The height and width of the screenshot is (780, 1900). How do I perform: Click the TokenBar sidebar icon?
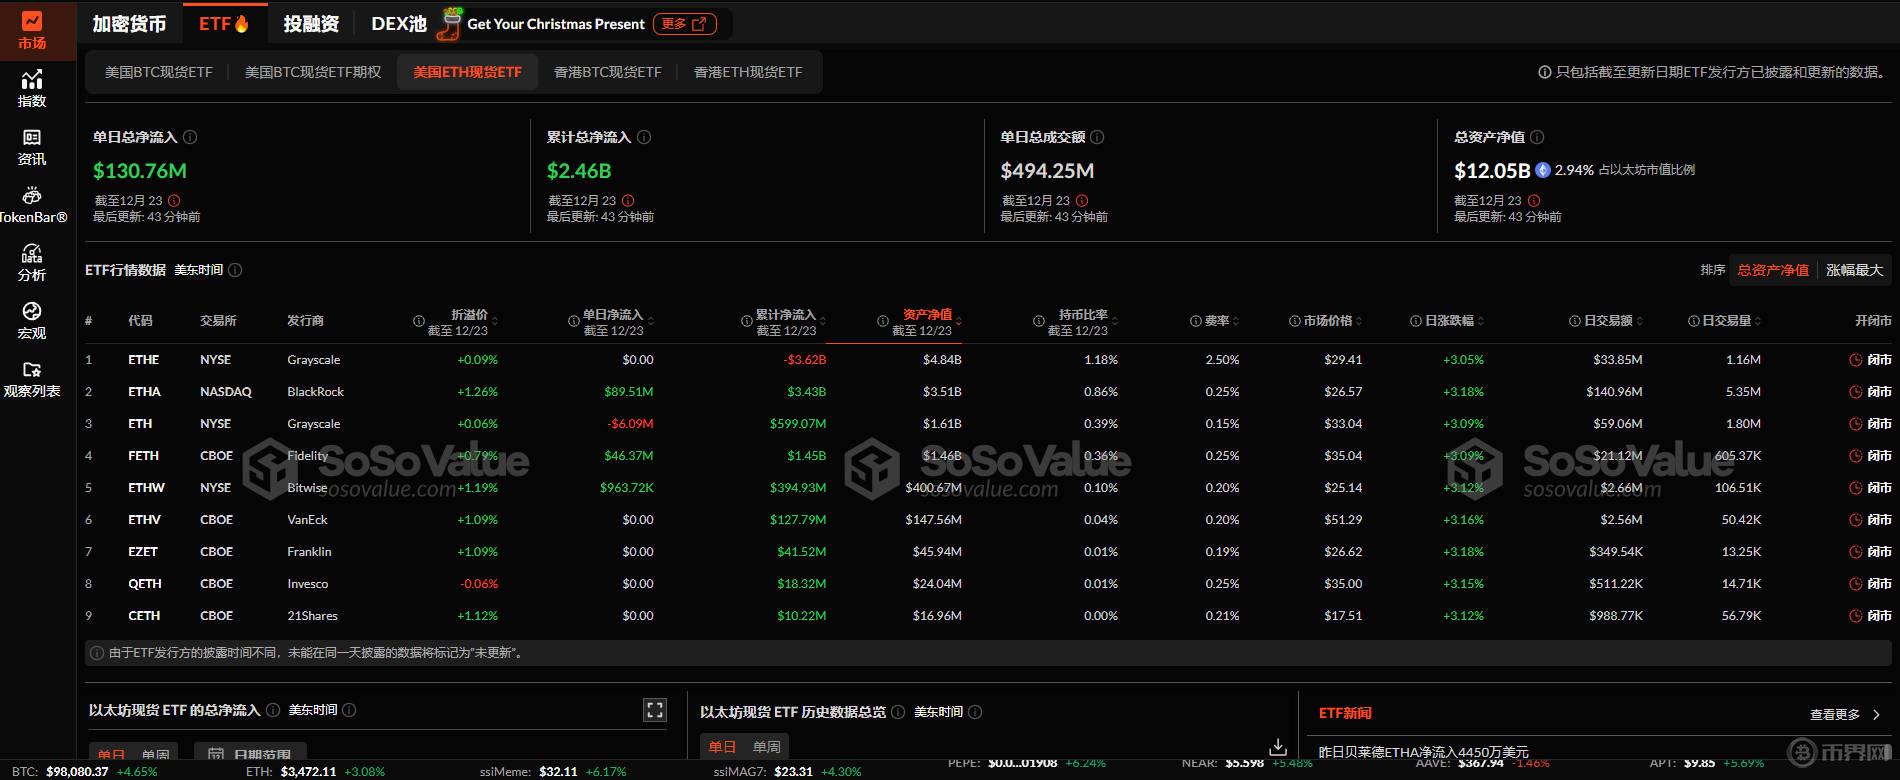tap(32, 204)
